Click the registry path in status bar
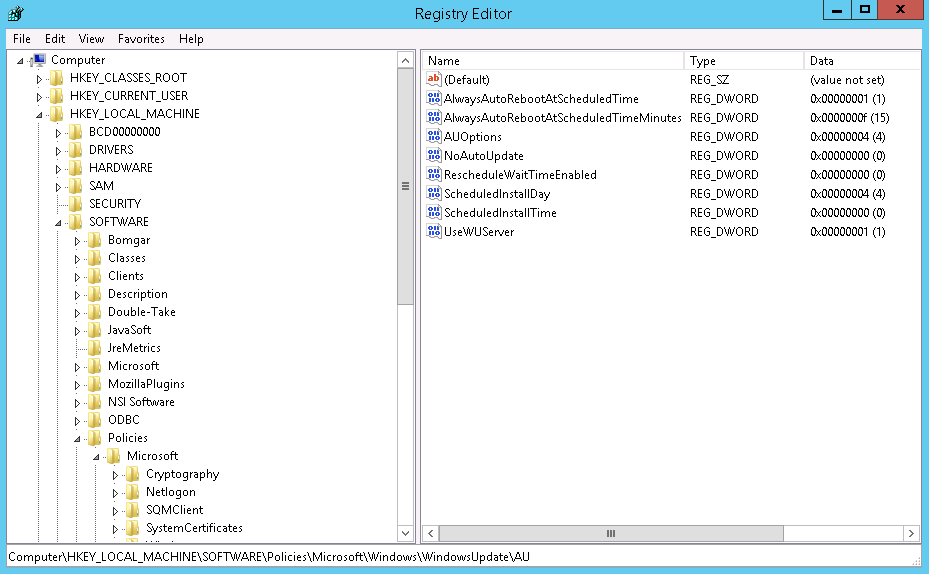The height and width of the screenshot is (574, 929). tap(269, 557)
